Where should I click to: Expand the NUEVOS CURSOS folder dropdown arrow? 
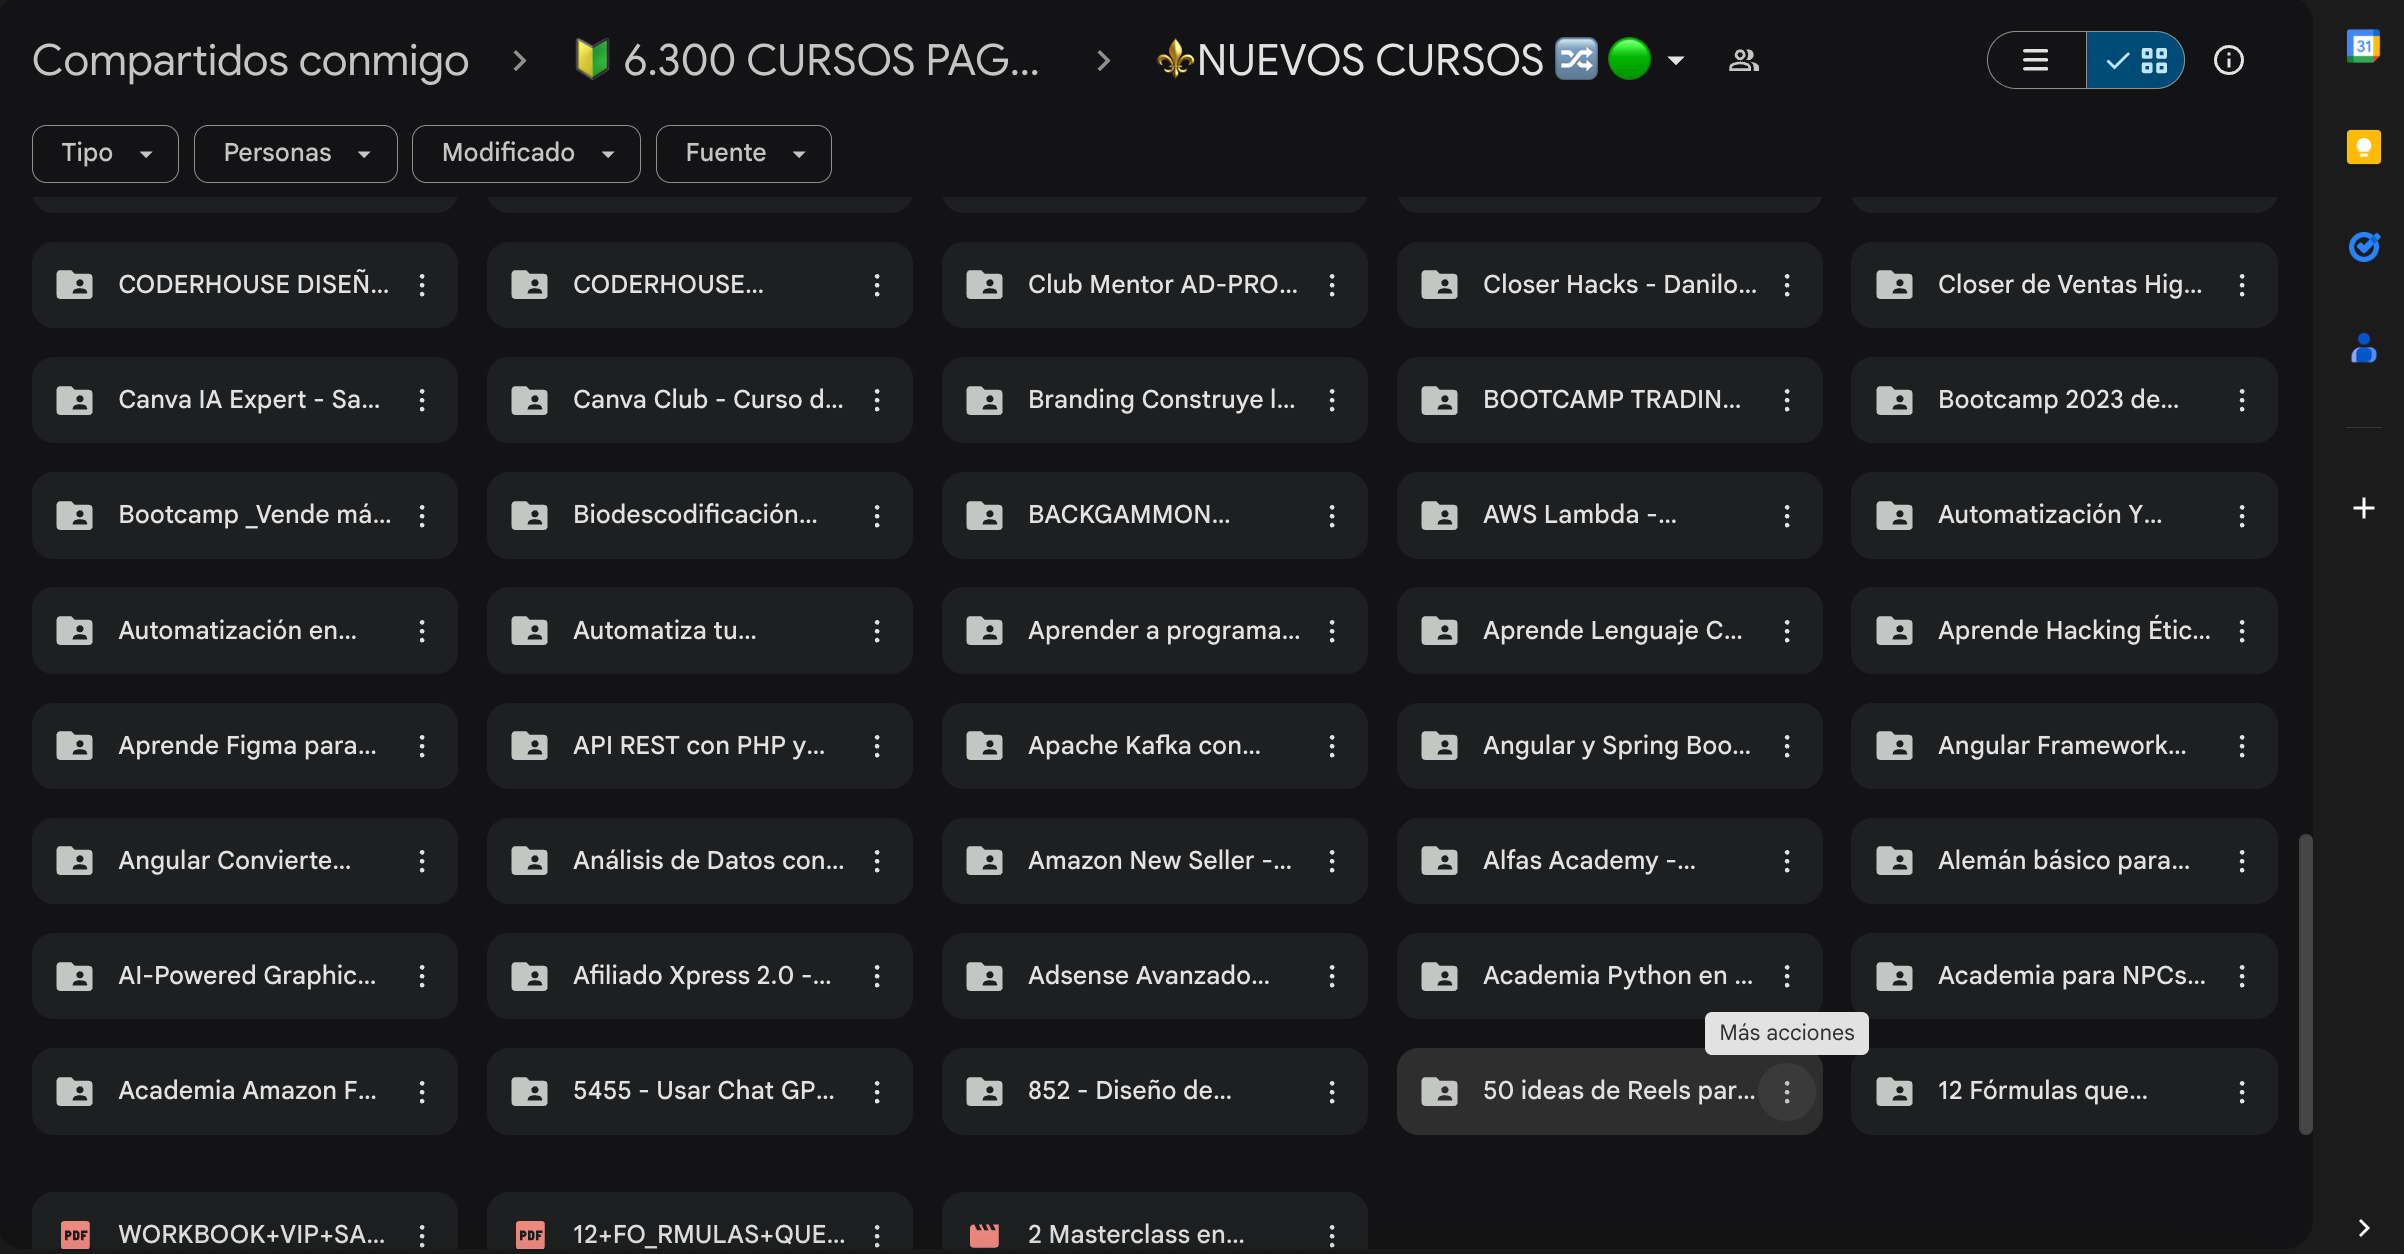pos(1676,60)
